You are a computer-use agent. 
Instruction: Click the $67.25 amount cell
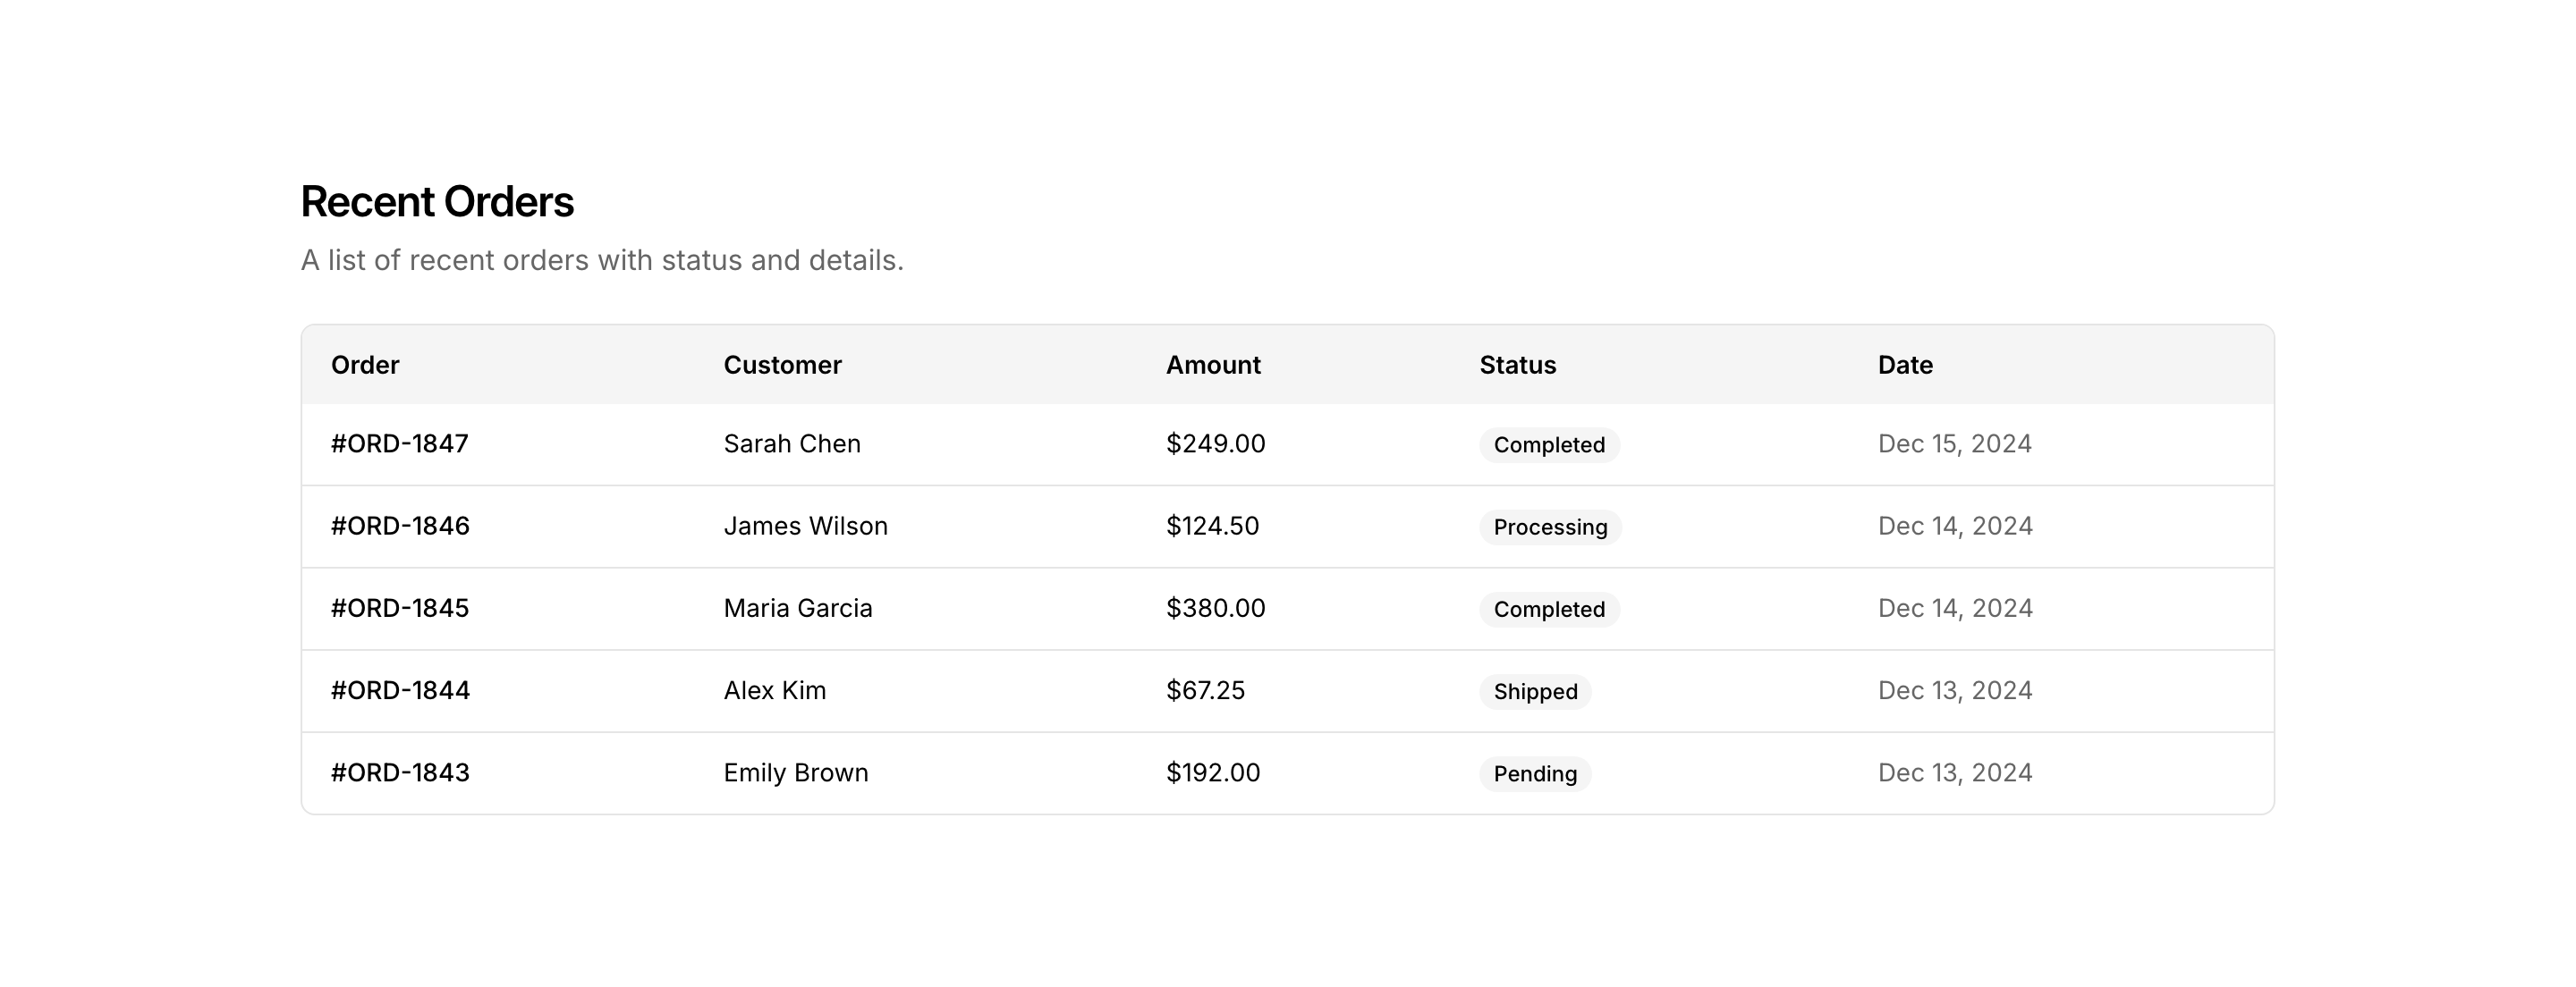point(1205,690)
